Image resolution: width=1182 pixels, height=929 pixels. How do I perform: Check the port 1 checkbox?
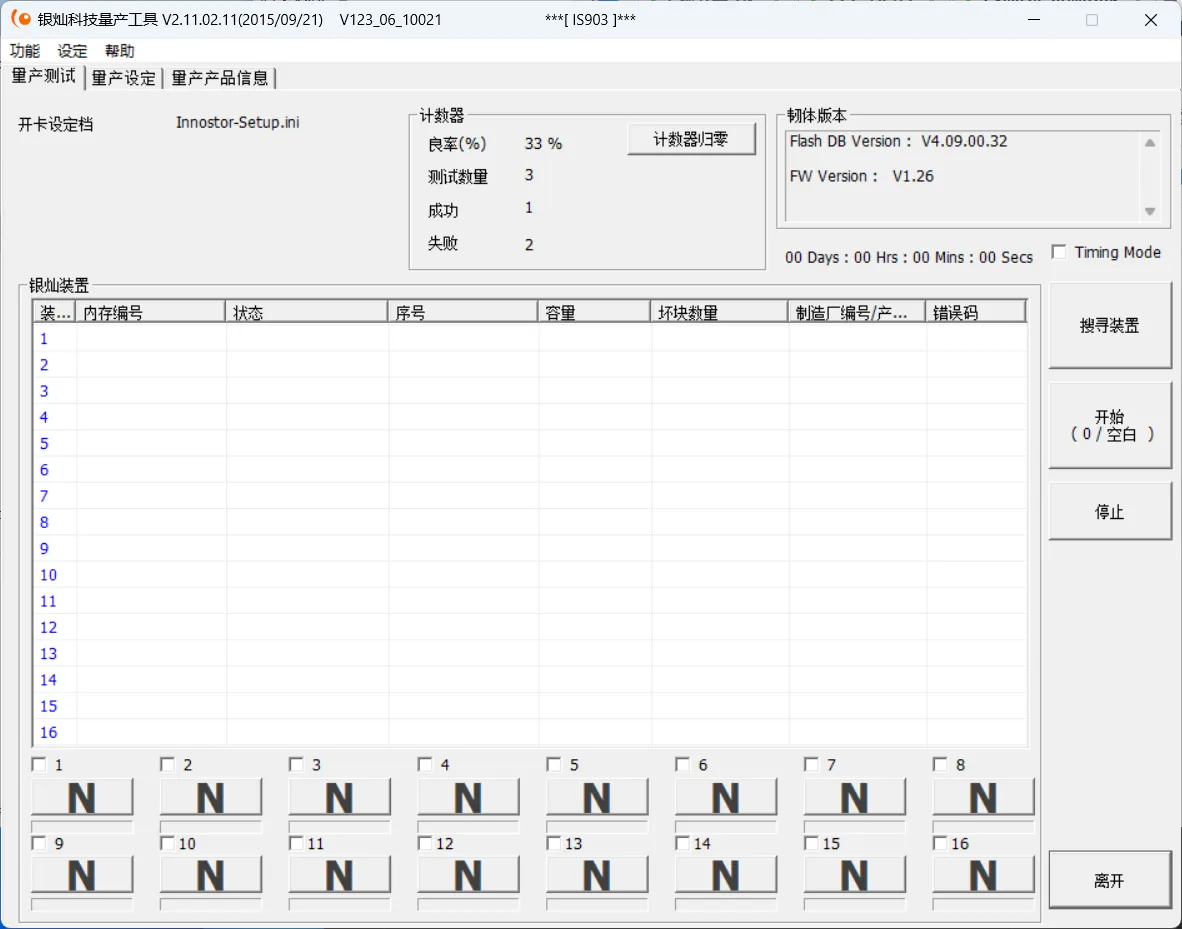pos(38,765)
